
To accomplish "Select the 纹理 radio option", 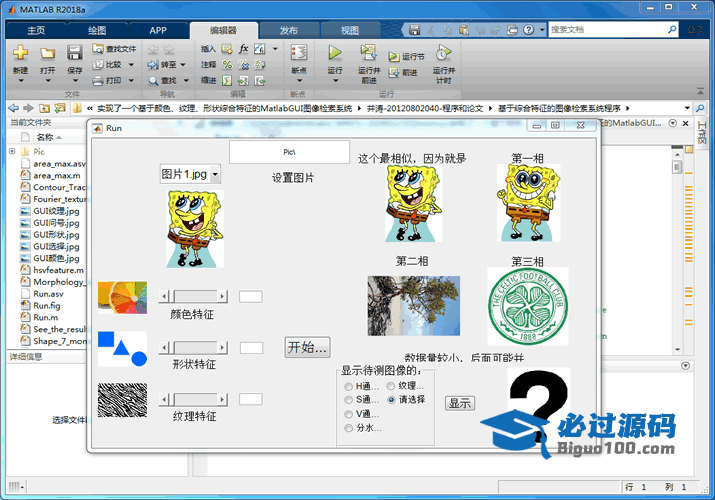I will (391, 386).
